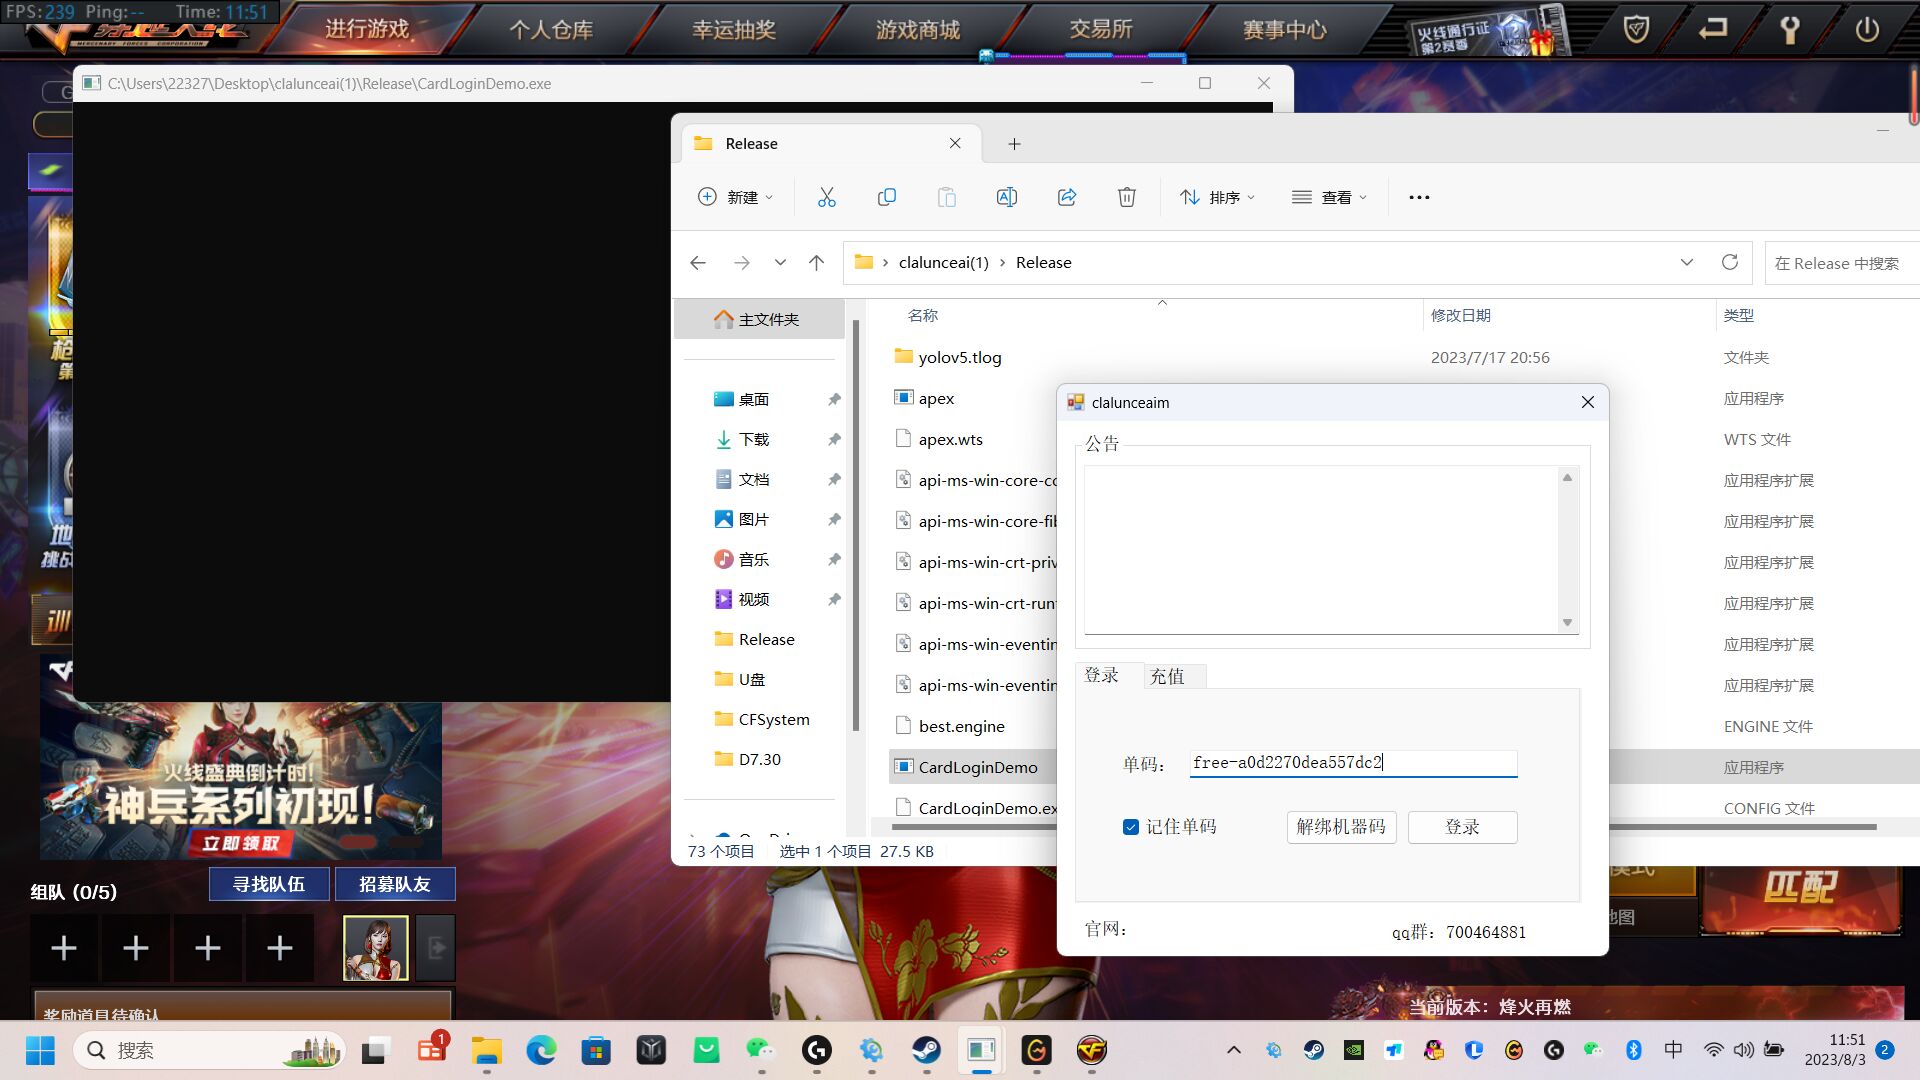The image size is (1920, 1080).
Task: Click the 在 Release 中搜索 box
Action: click(1842, 263)
